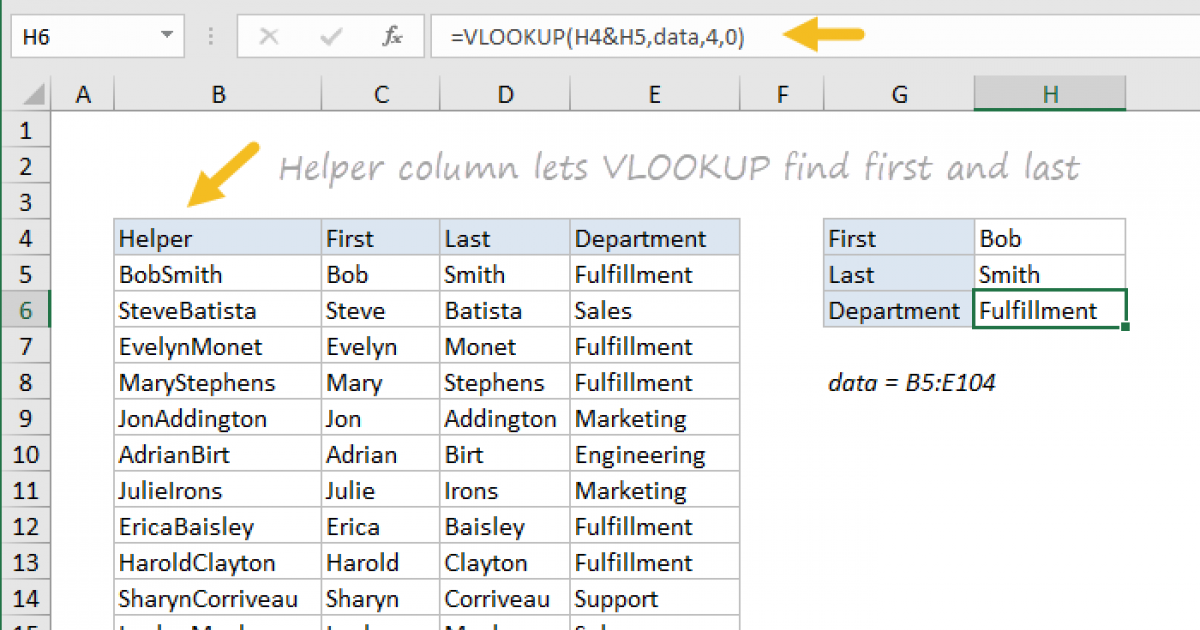The width and height of the screenshot is (1200, 630).
Task: Open the Name Box dropdown arrow
Action: pyautogui.click(x=168, y=36)
